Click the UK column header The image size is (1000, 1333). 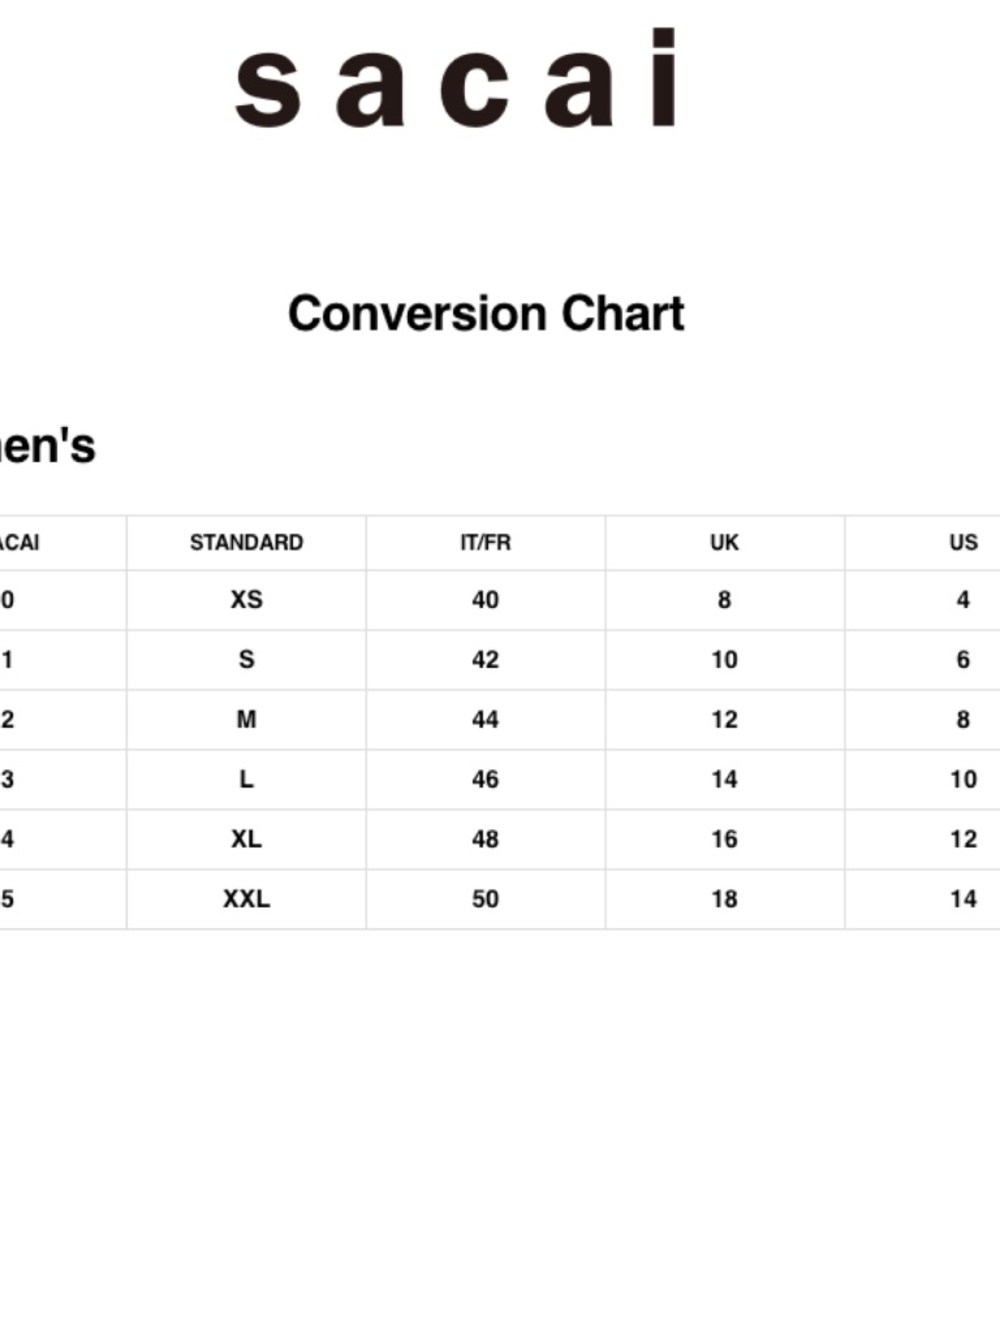coord(724,543)
